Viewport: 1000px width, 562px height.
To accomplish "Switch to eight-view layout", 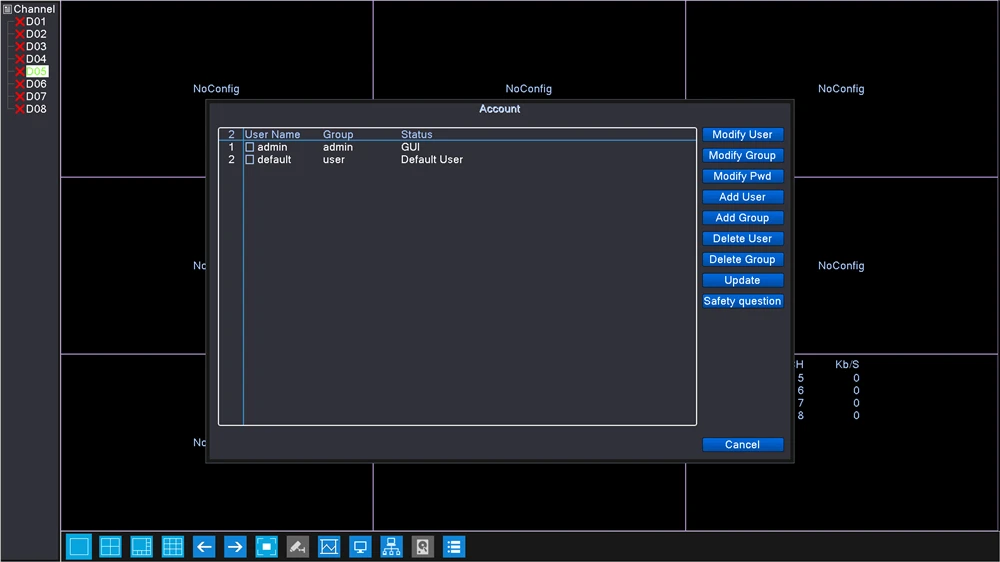I will [x=142, y=547].
